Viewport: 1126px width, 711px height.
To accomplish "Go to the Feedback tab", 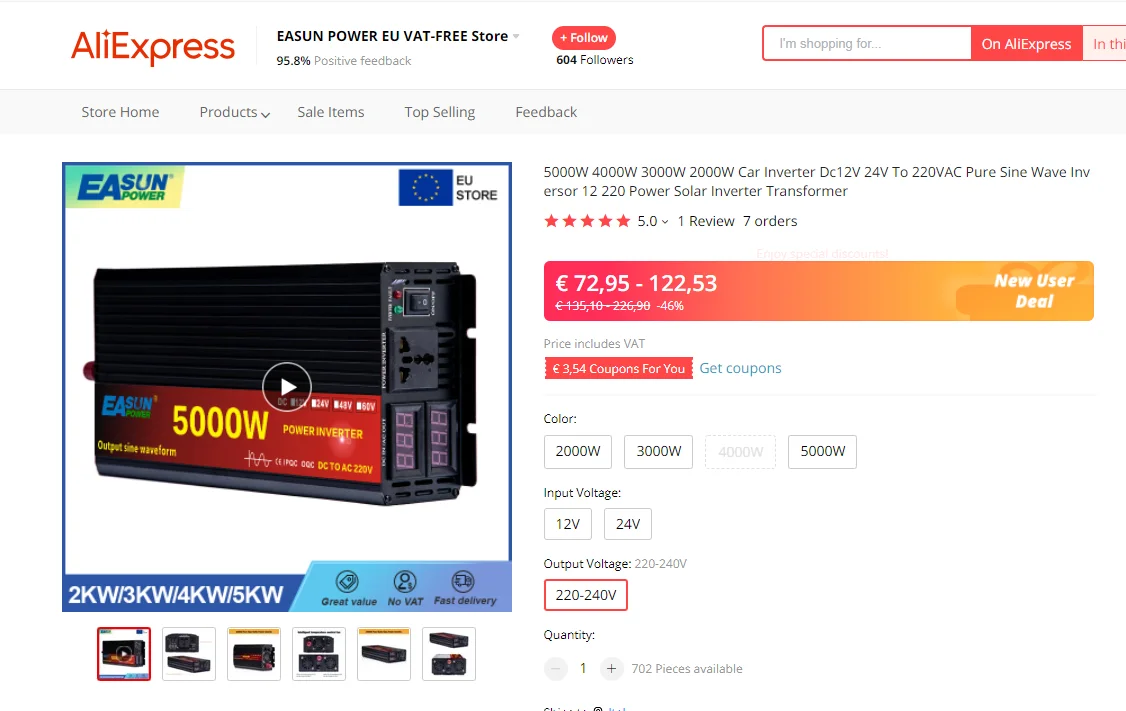I will pyautogui.click(x=546, y=112).
